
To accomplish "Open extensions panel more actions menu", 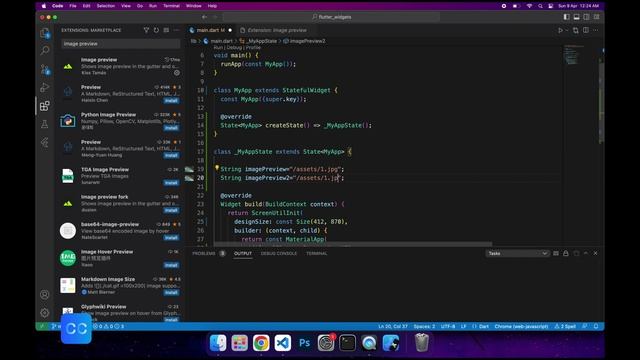I will coord(176,30).
